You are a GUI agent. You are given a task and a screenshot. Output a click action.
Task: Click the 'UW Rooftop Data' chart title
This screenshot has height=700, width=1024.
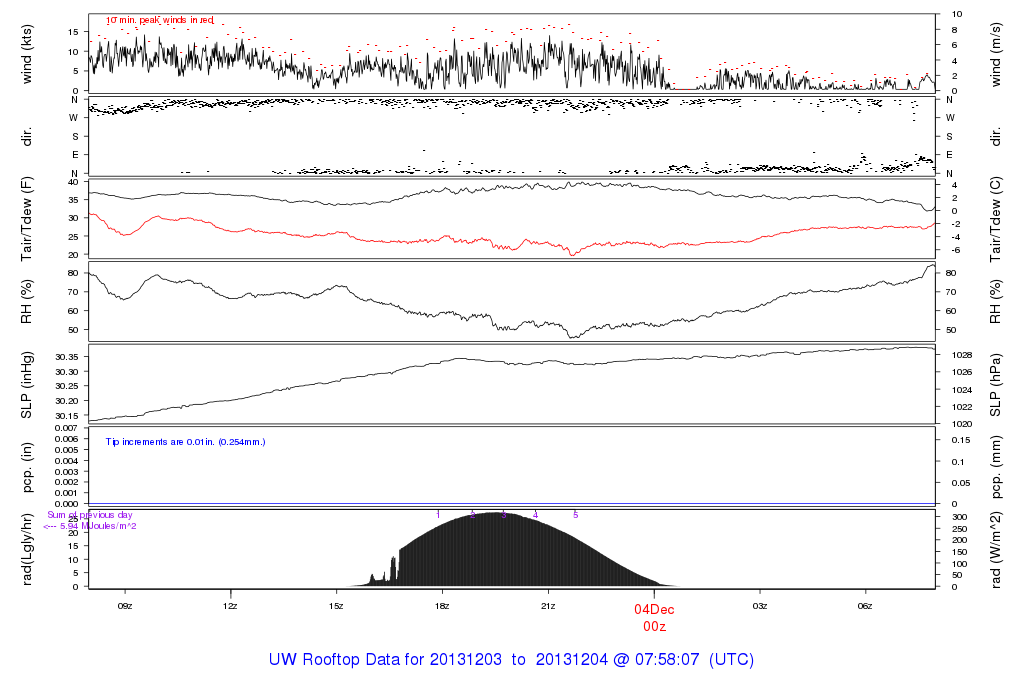[x=511, y=660]
